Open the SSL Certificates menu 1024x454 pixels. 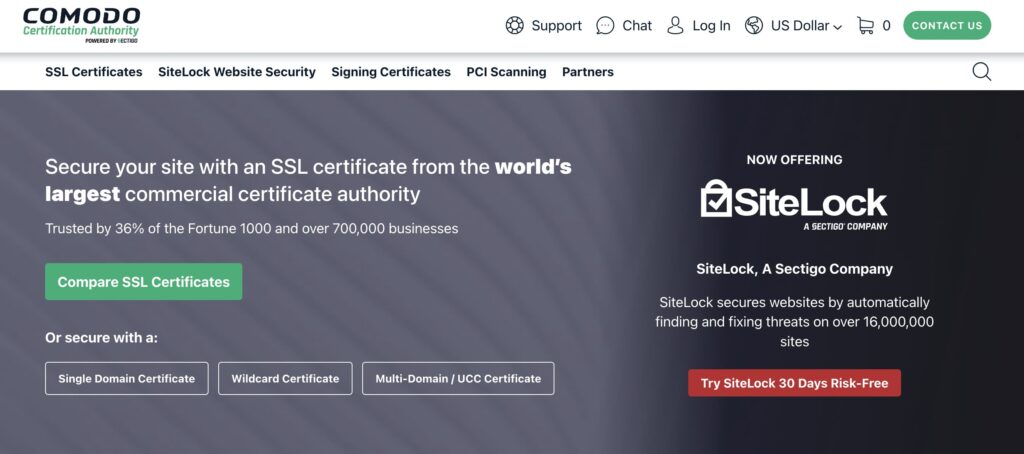tap(93, 72)
